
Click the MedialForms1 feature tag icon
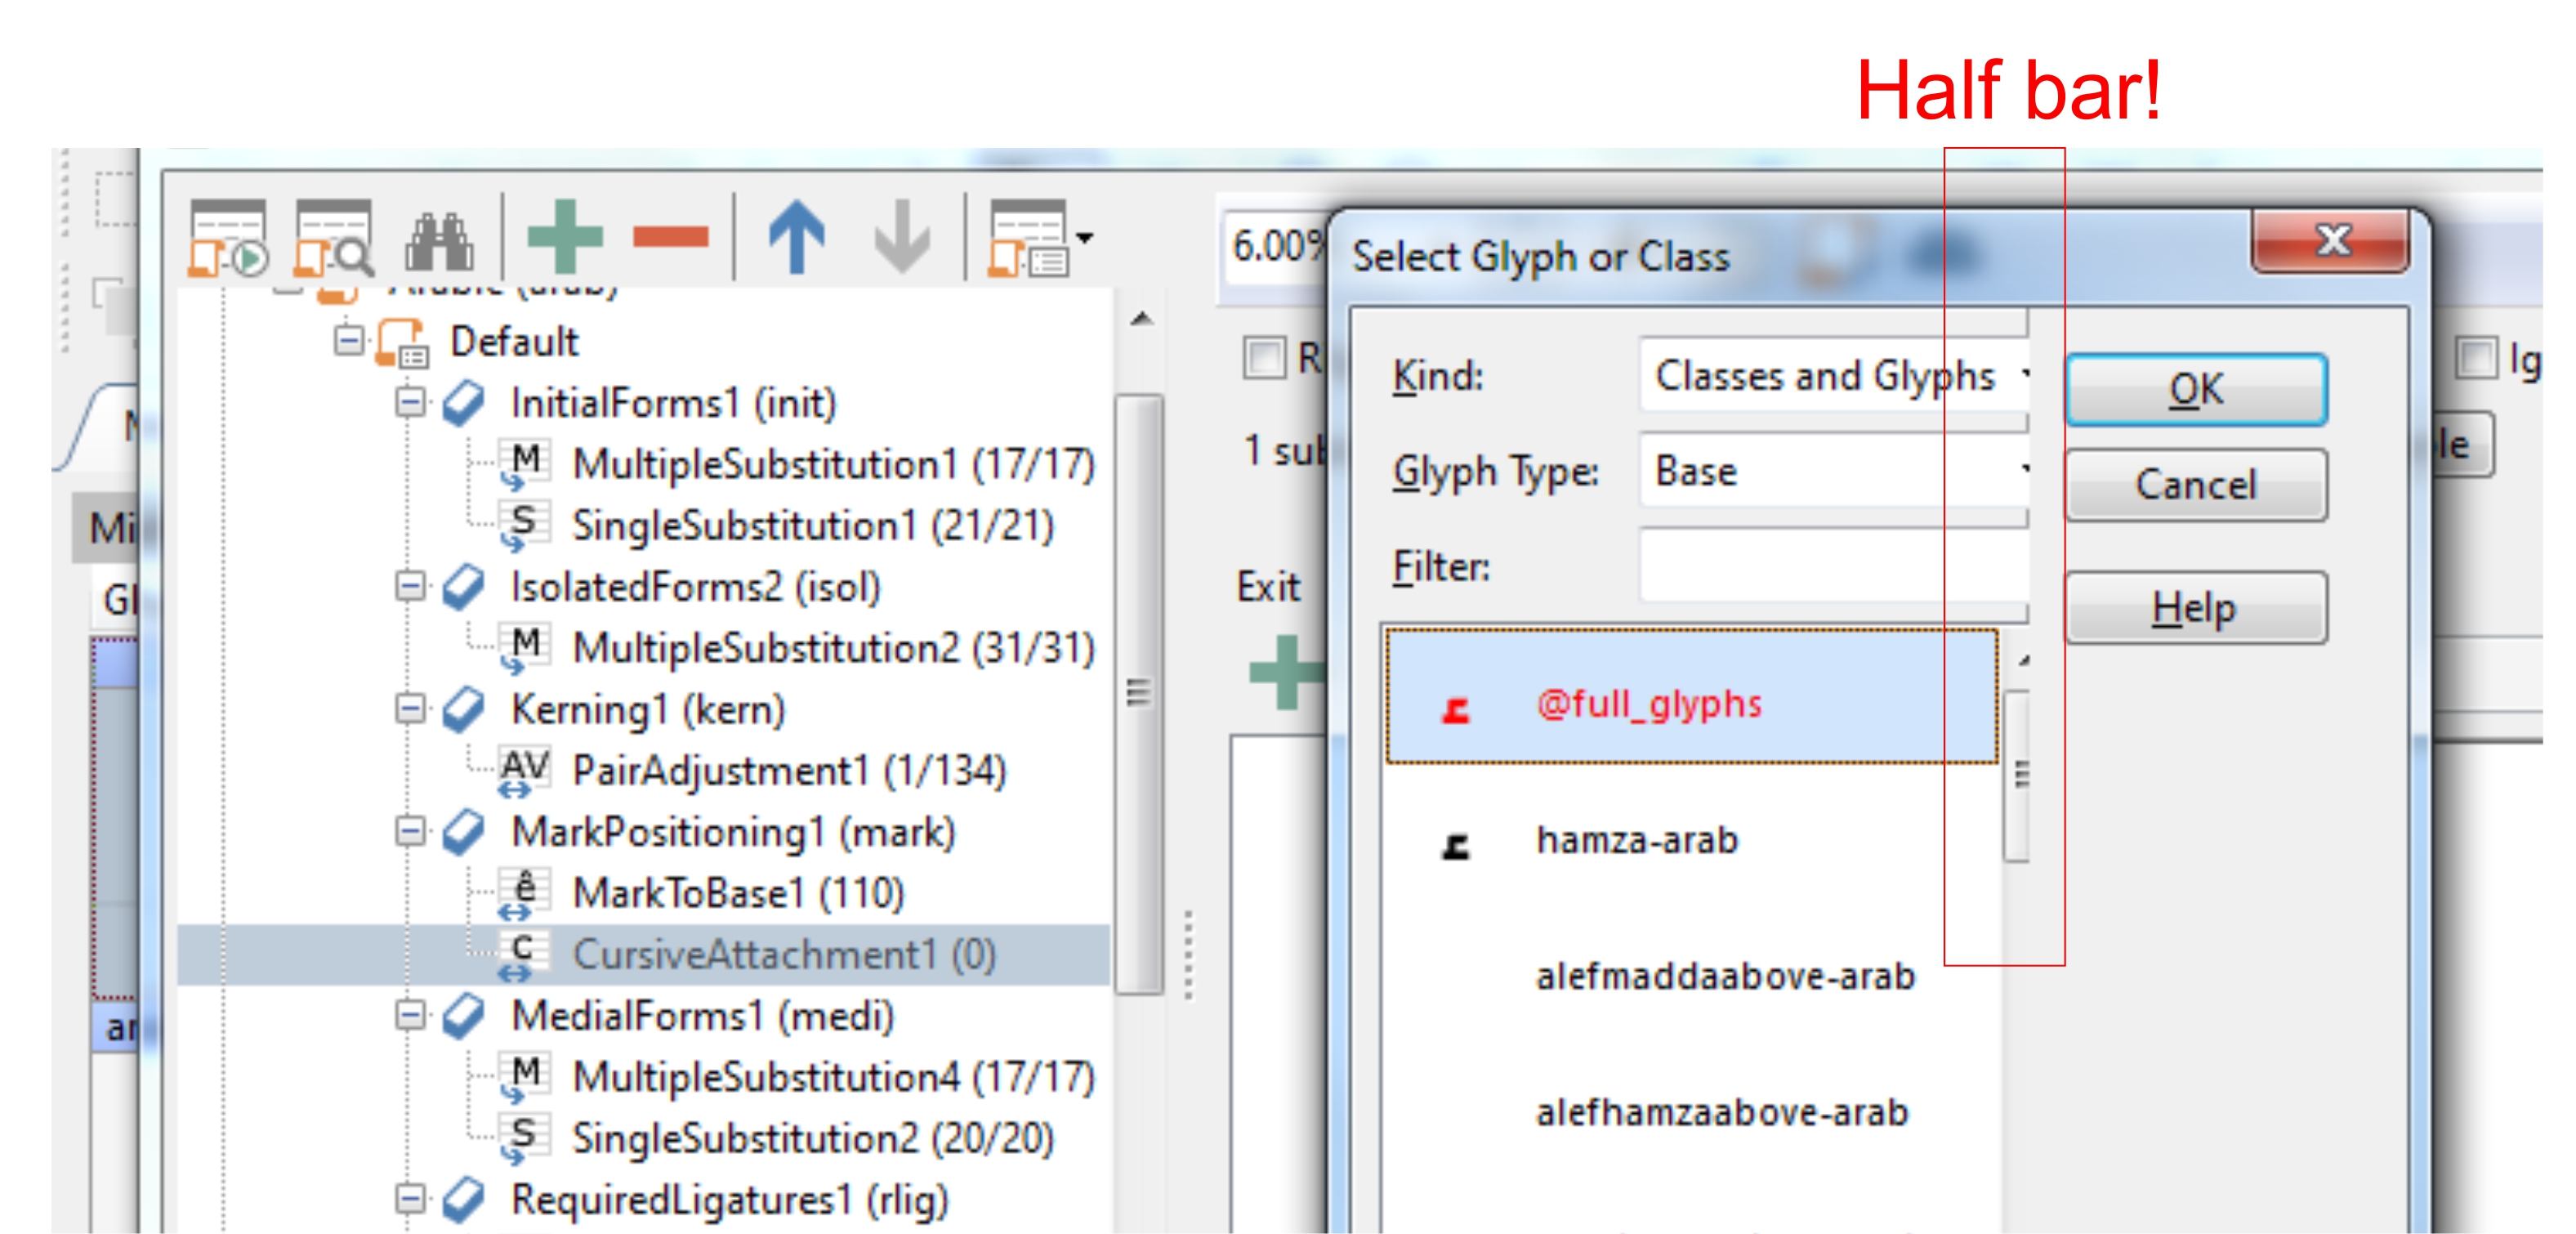464,1016
